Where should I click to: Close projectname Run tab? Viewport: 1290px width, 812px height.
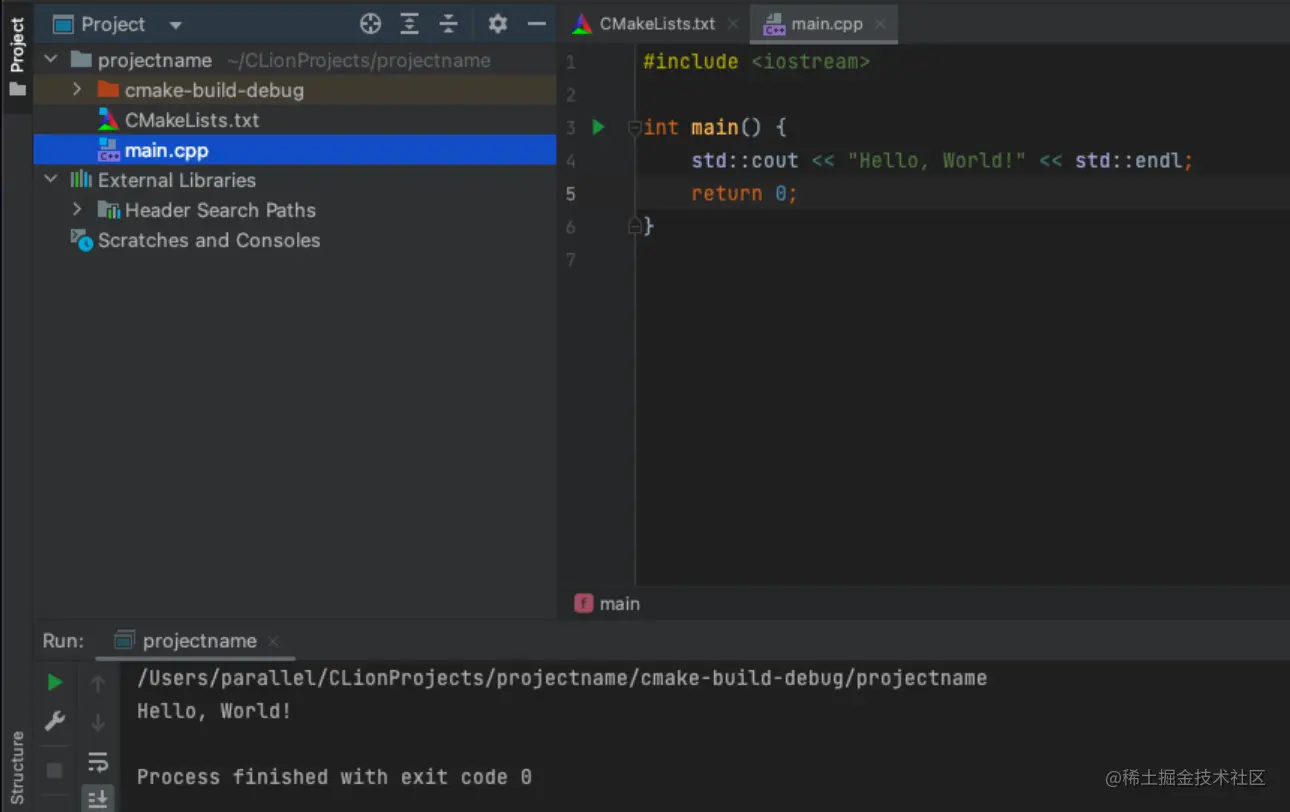point(273,642)
